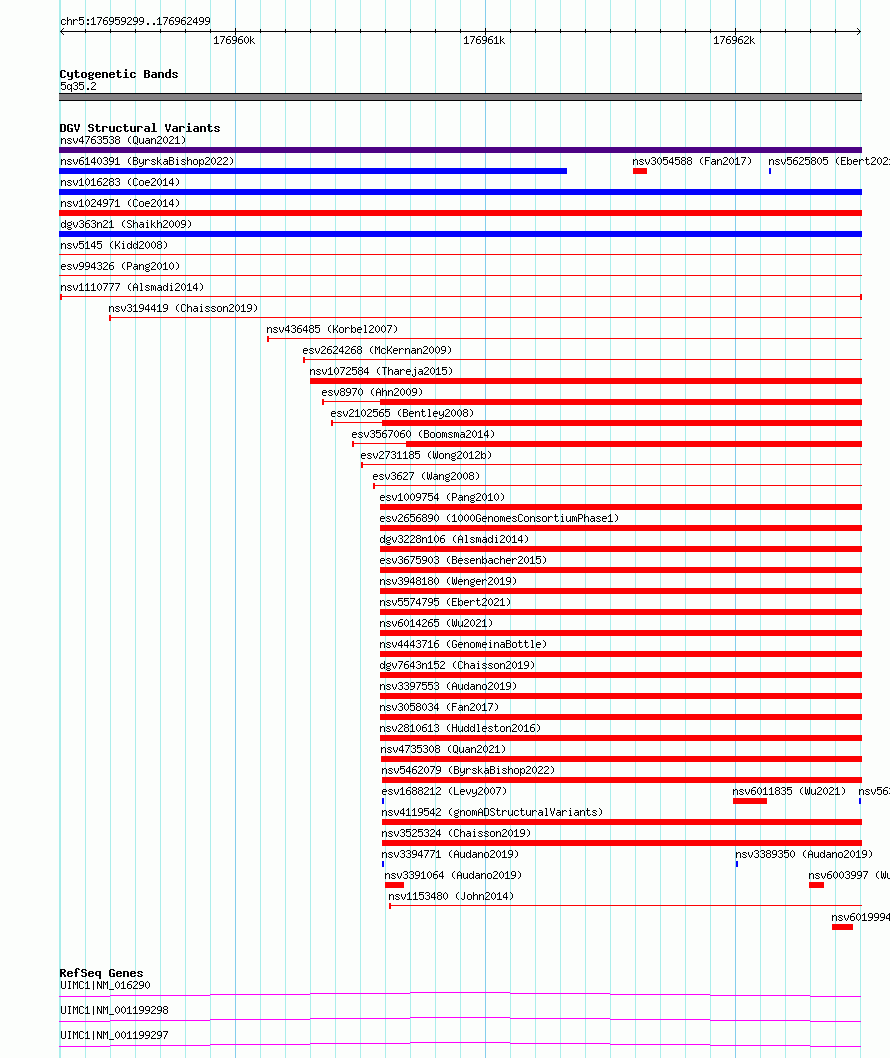
Task: Open nsv6014265 (Wu2021) variant
Action: [x=436, y=622]
